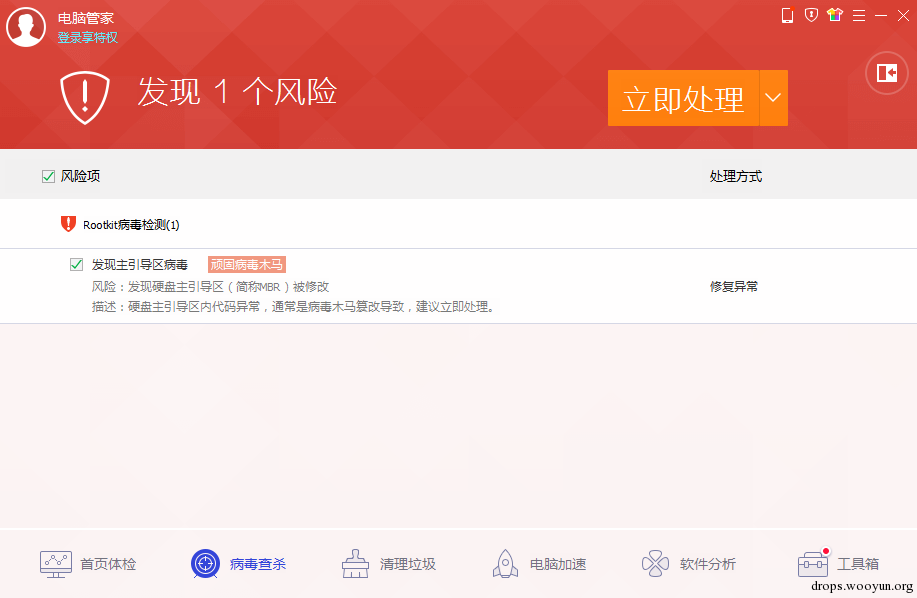Open the hamburger main menu

coord(857,15)
